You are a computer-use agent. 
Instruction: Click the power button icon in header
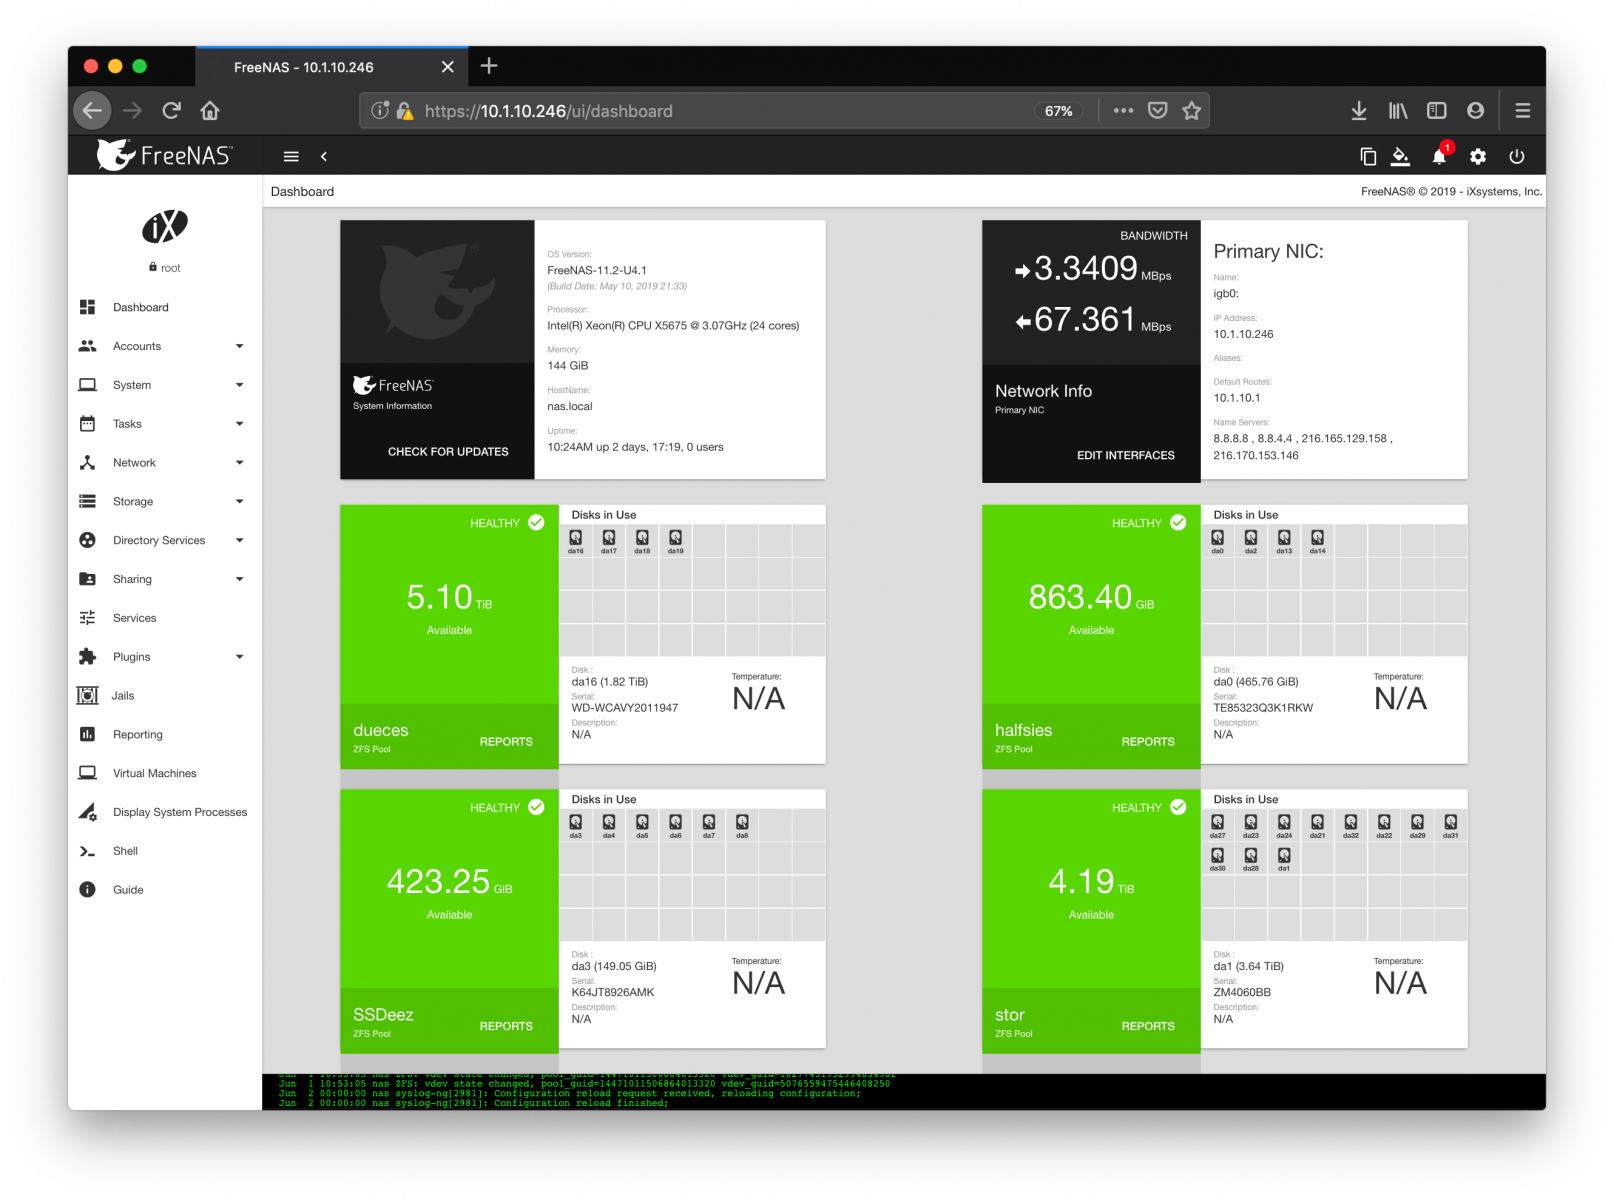pyautogui.click(x=1516, y=157)
